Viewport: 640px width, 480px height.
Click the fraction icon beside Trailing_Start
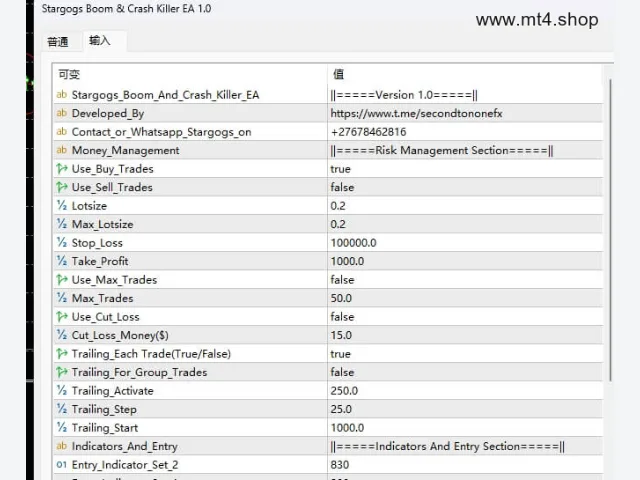click(62, 427)
